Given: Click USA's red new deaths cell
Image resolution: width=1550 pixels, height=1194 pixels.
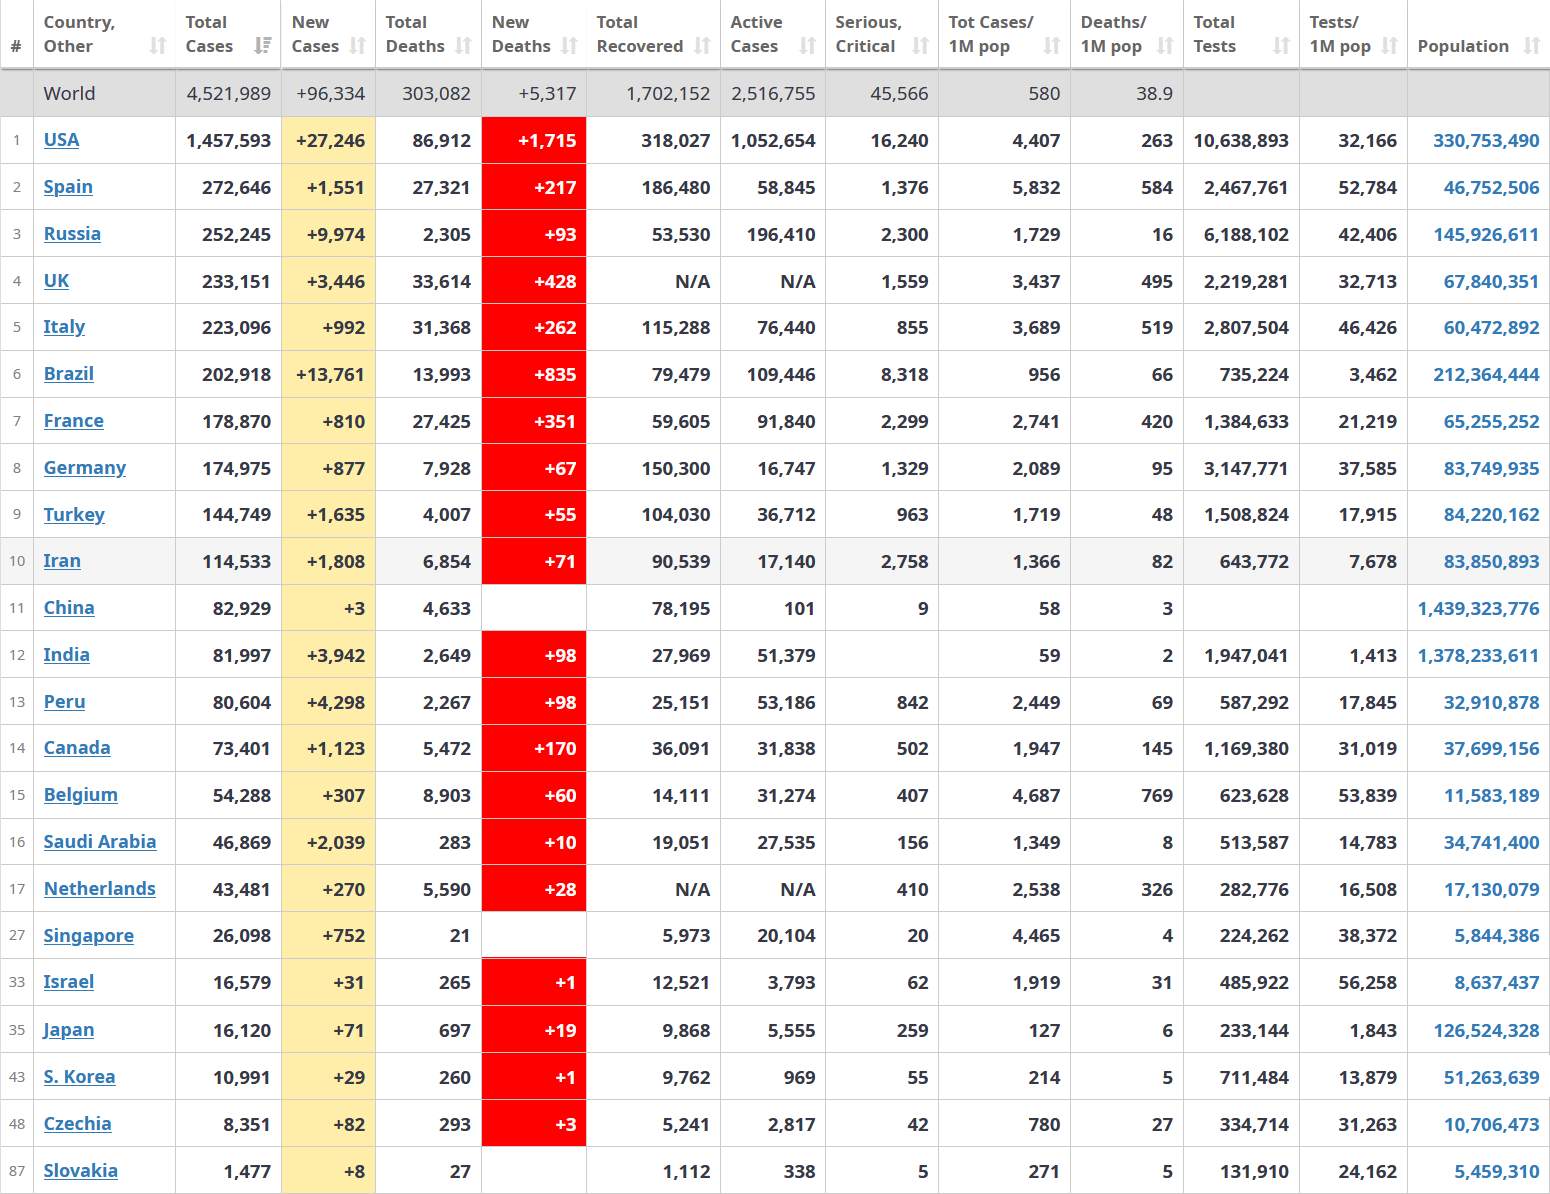Looking at the screenshot, I should tap(534, 141).
